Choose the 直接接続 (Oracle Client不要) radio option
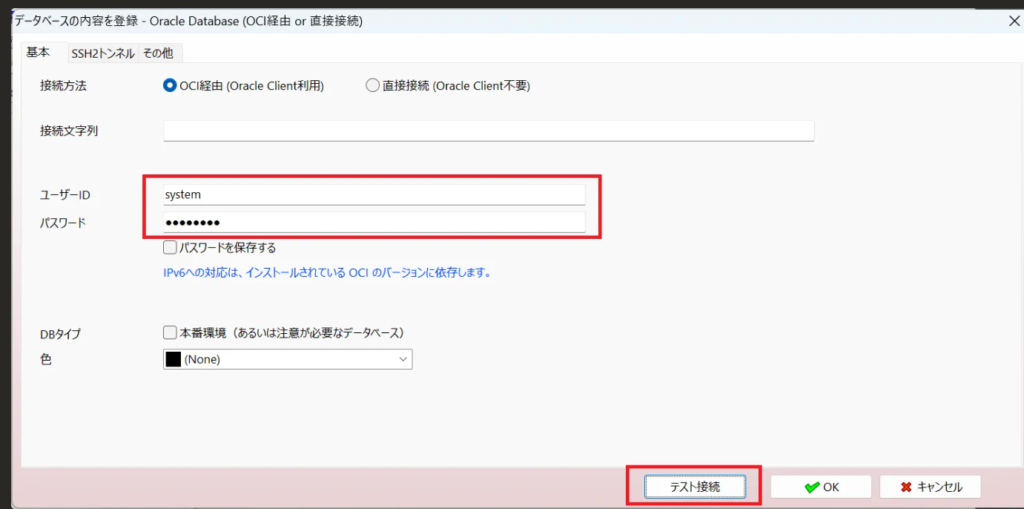Screen dimensions: 1024x509 click(372, 86)
